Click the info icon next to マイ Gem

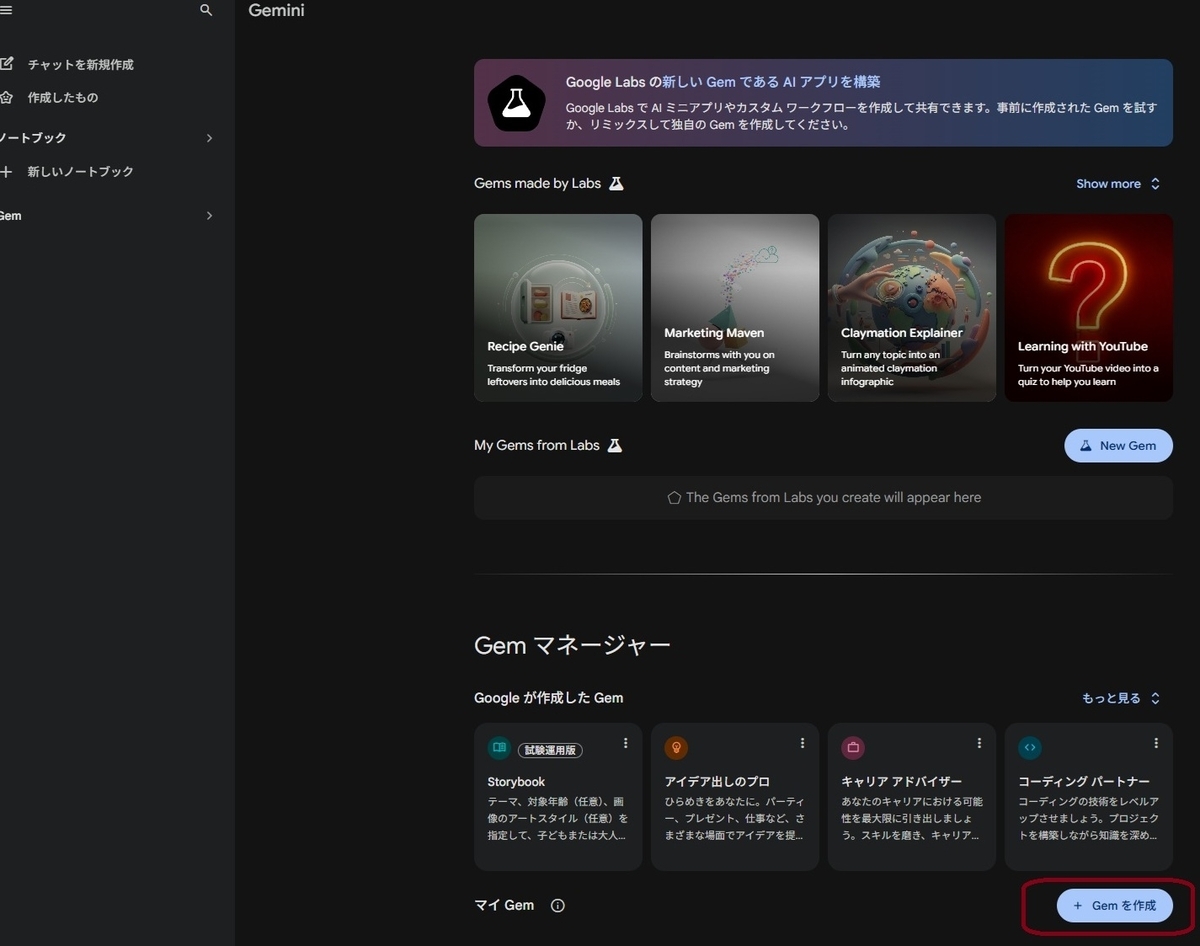click(x=558, y=905)
